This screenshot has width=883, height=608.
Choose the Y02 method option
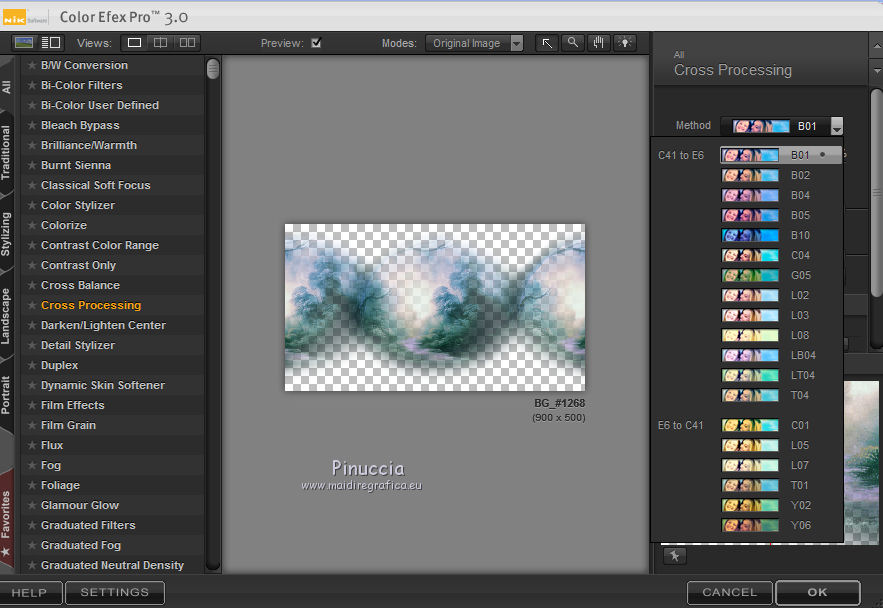pos(781,505)
